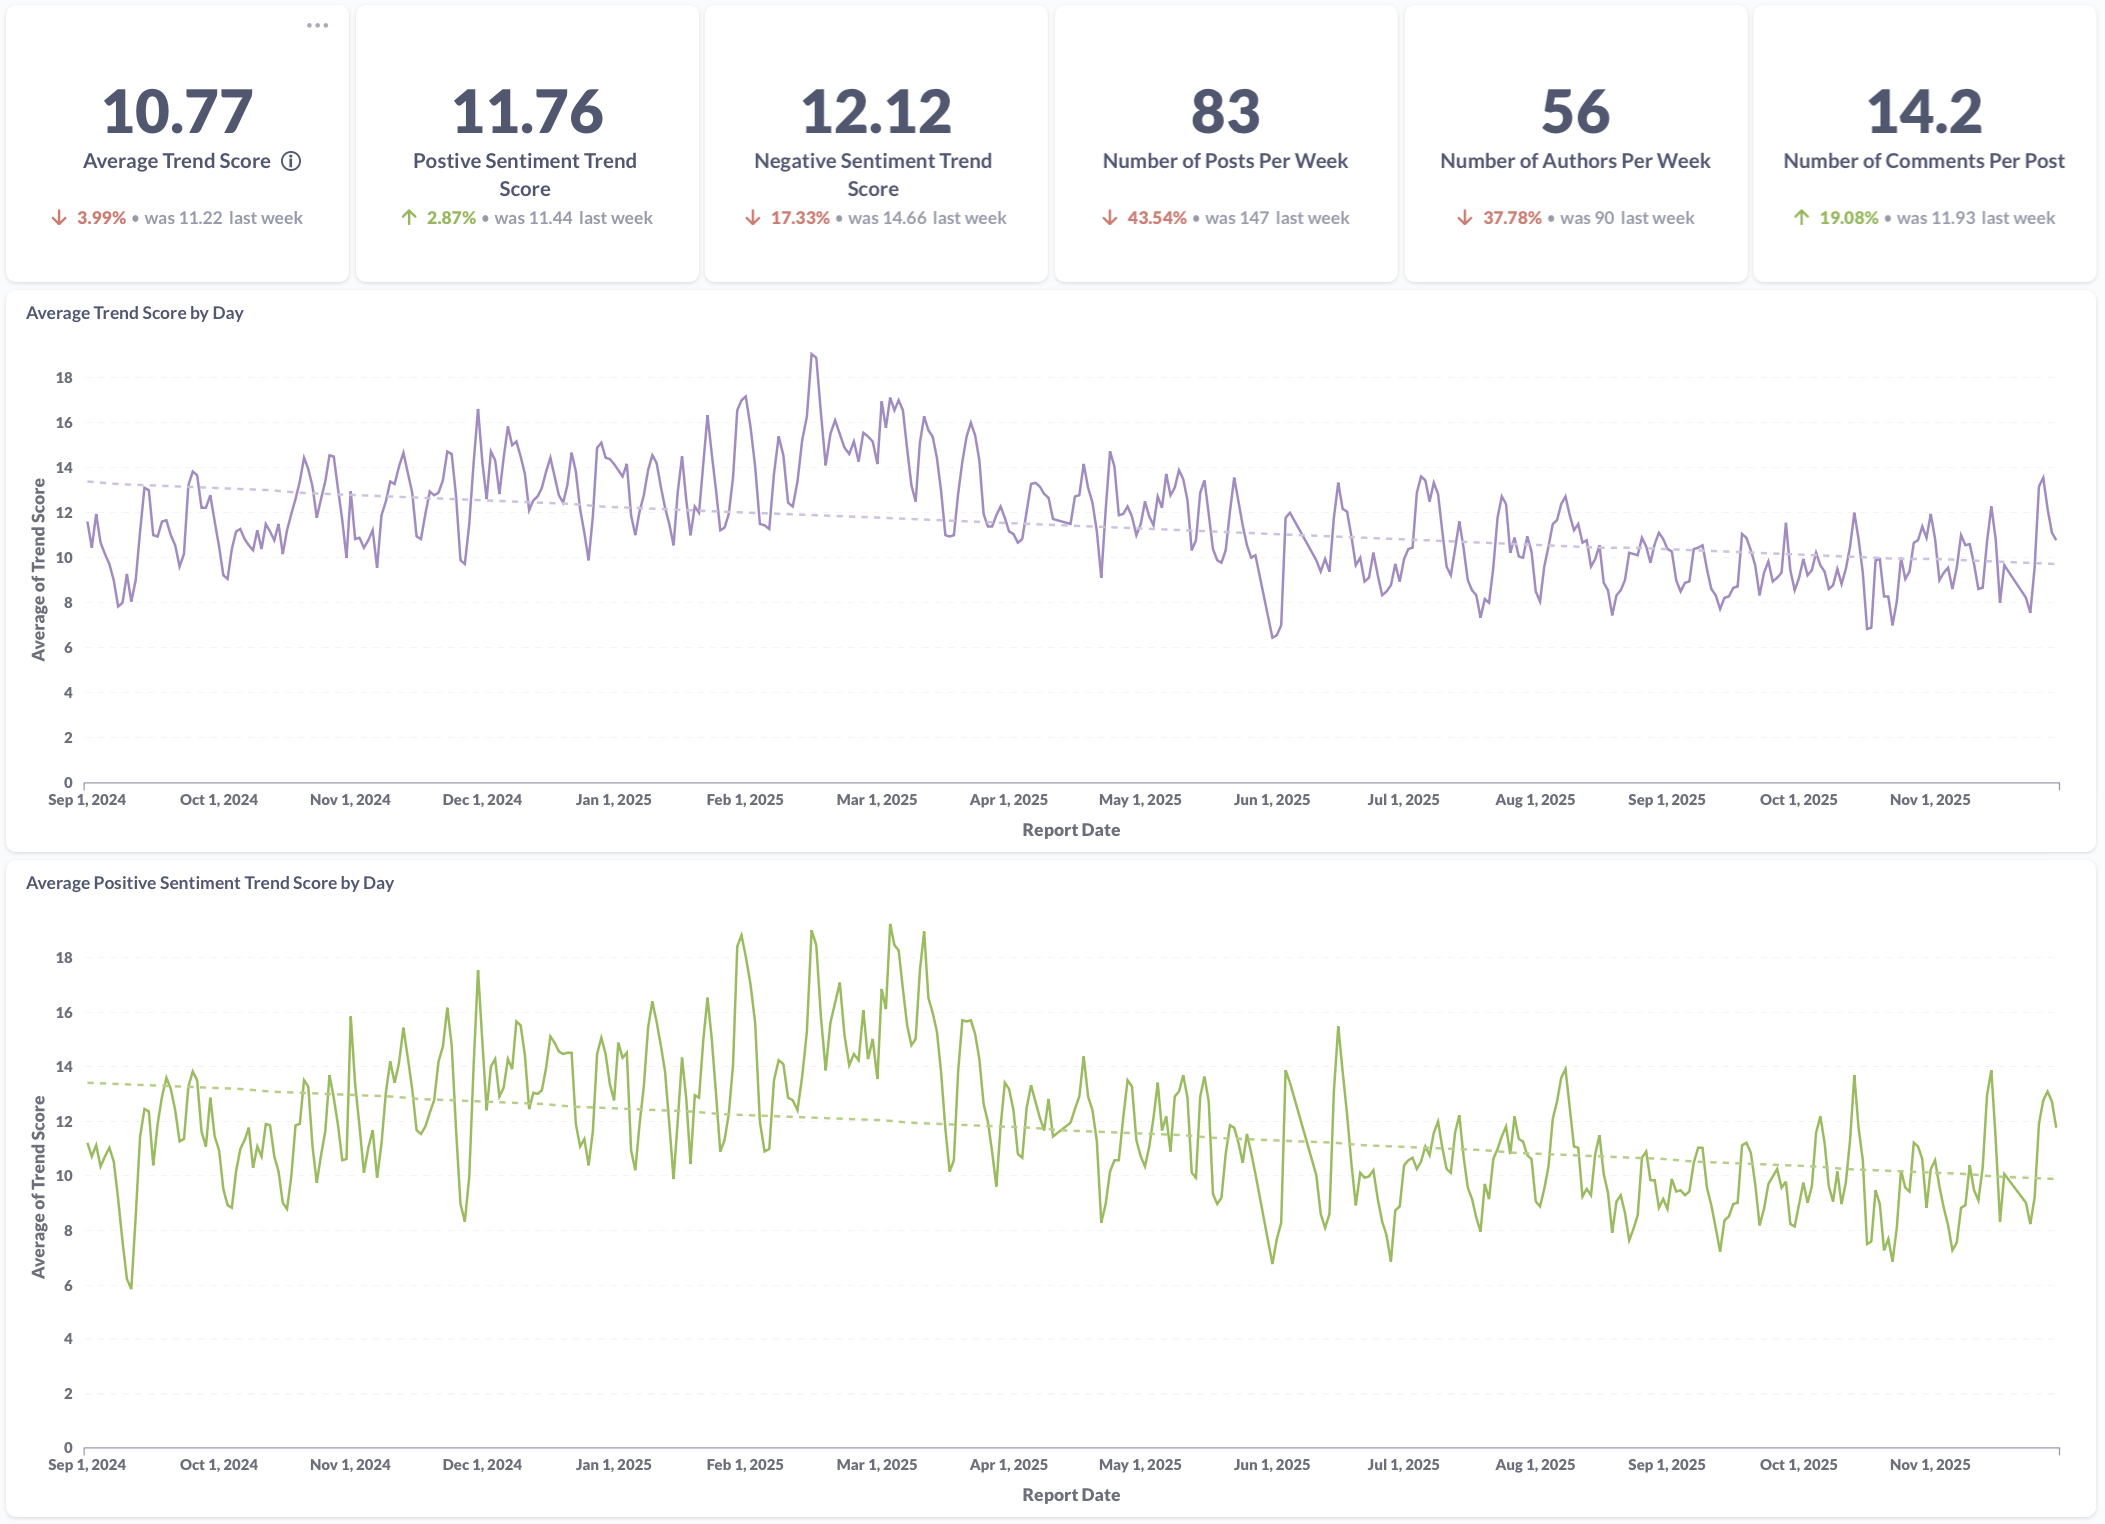The width and height of the screenshot is (2105, 1524).
Task: Click the Number of Posts Per Week label
Action: point(1225,161)
